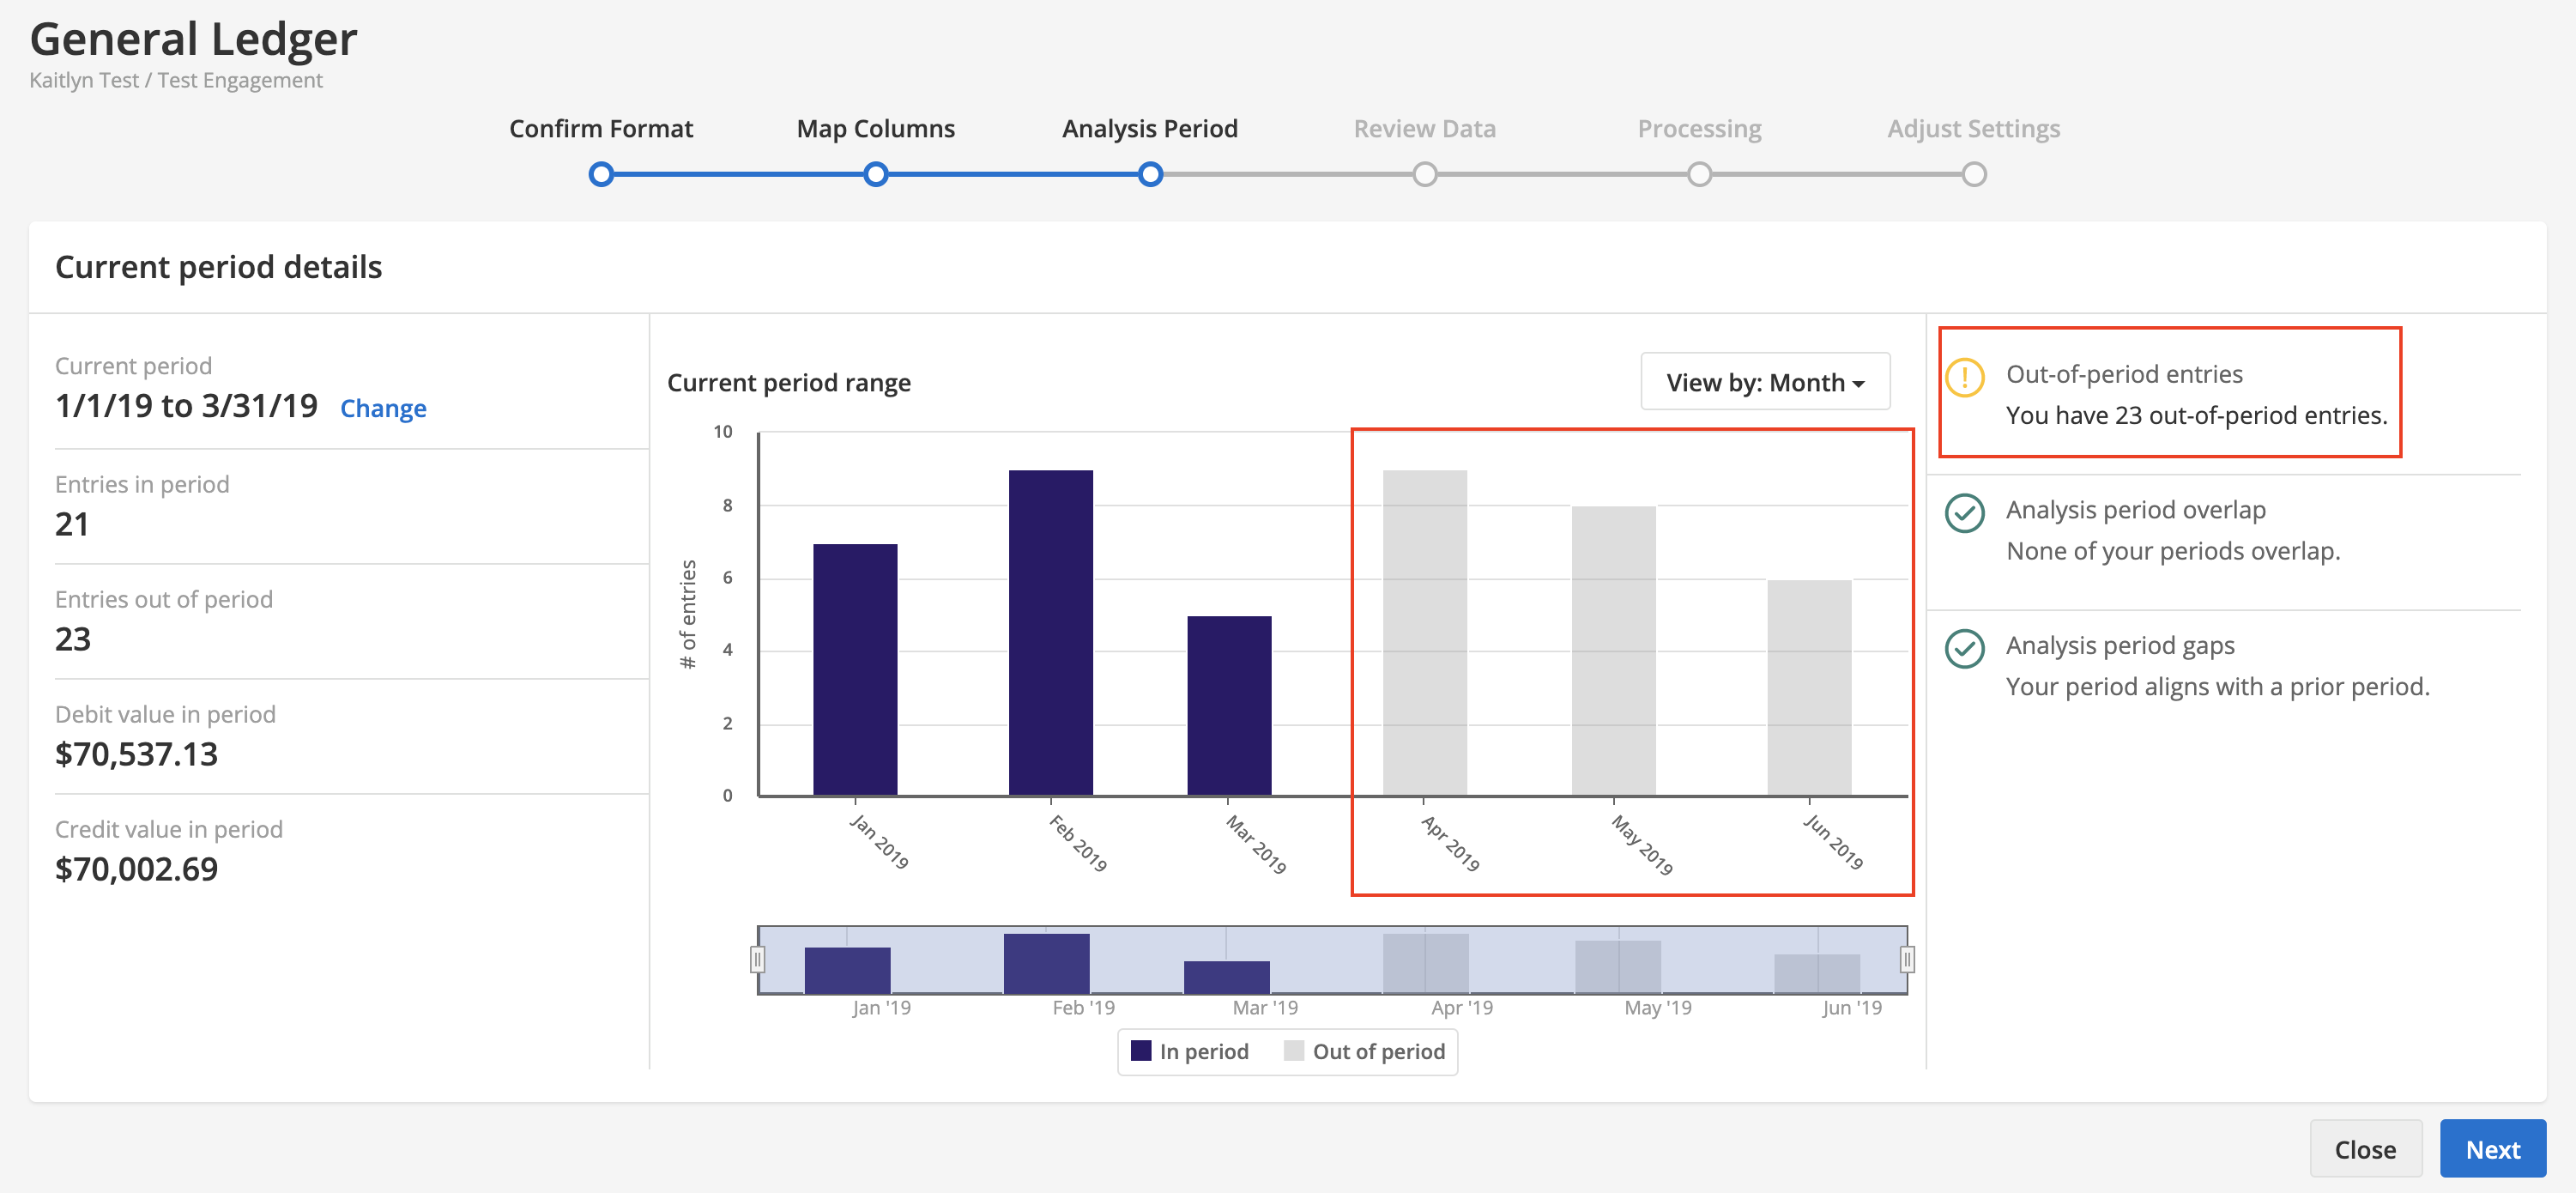Click the Review Data step circle
The height and width of the screenshot is (1193, 2576).
[1424, 175]
